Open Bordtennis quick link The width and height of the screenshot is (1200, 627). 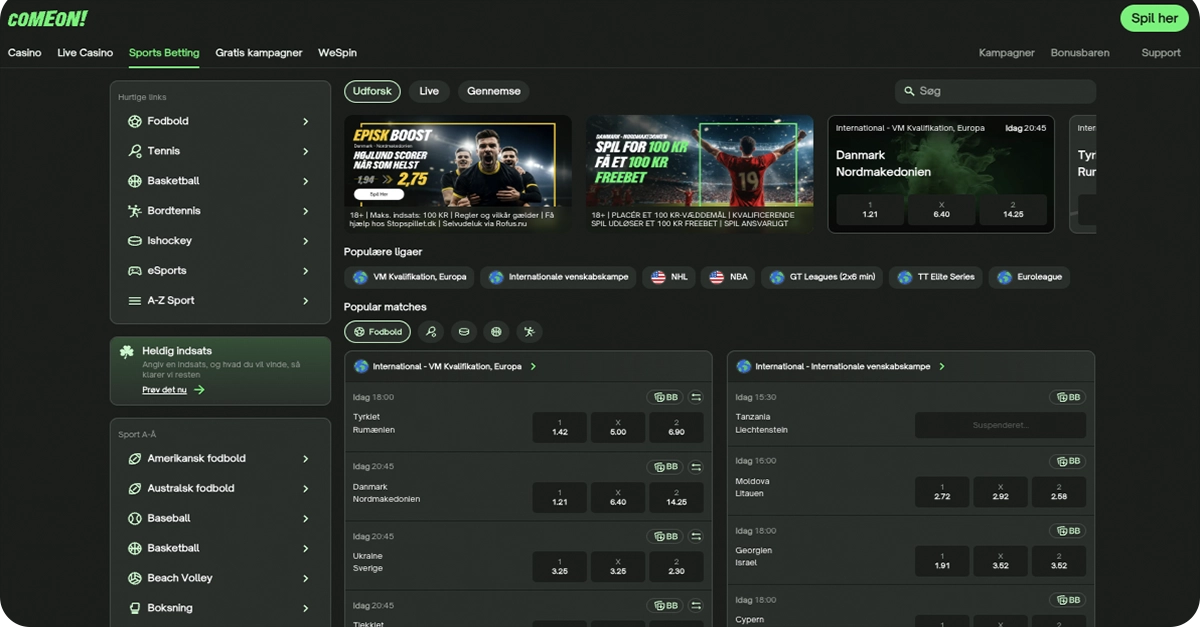pyautogui.click(x=220, y=211)
